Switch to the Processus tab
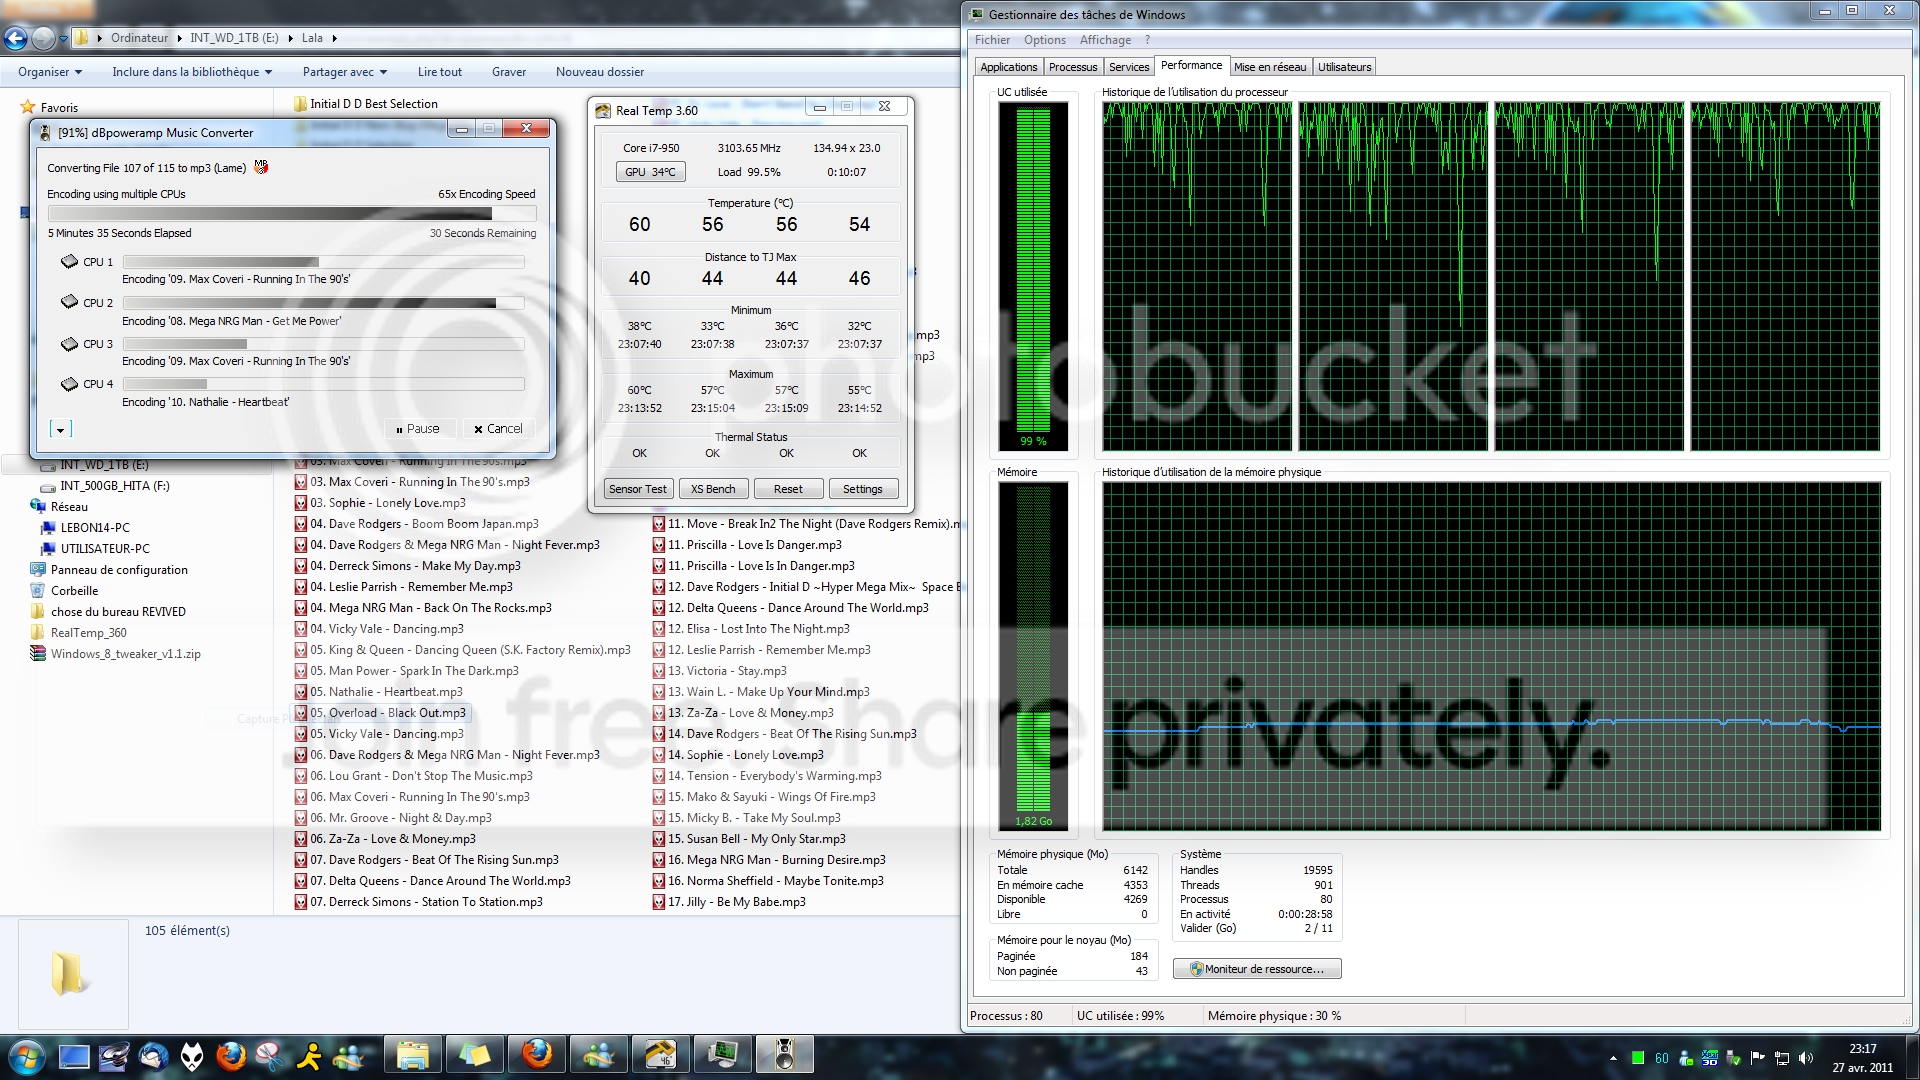 [1073, 67]
